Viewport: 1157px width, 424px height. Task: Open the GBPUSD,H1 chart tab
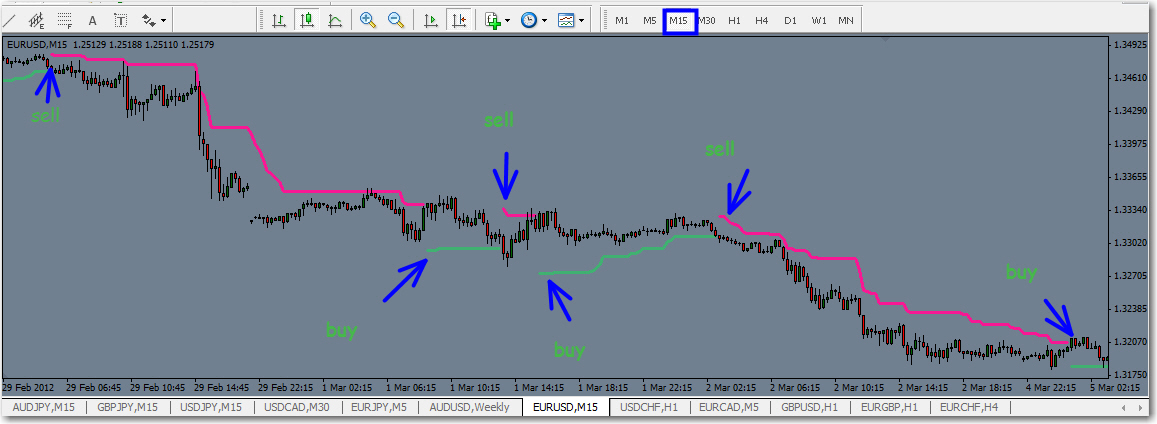tap(812, 406)
